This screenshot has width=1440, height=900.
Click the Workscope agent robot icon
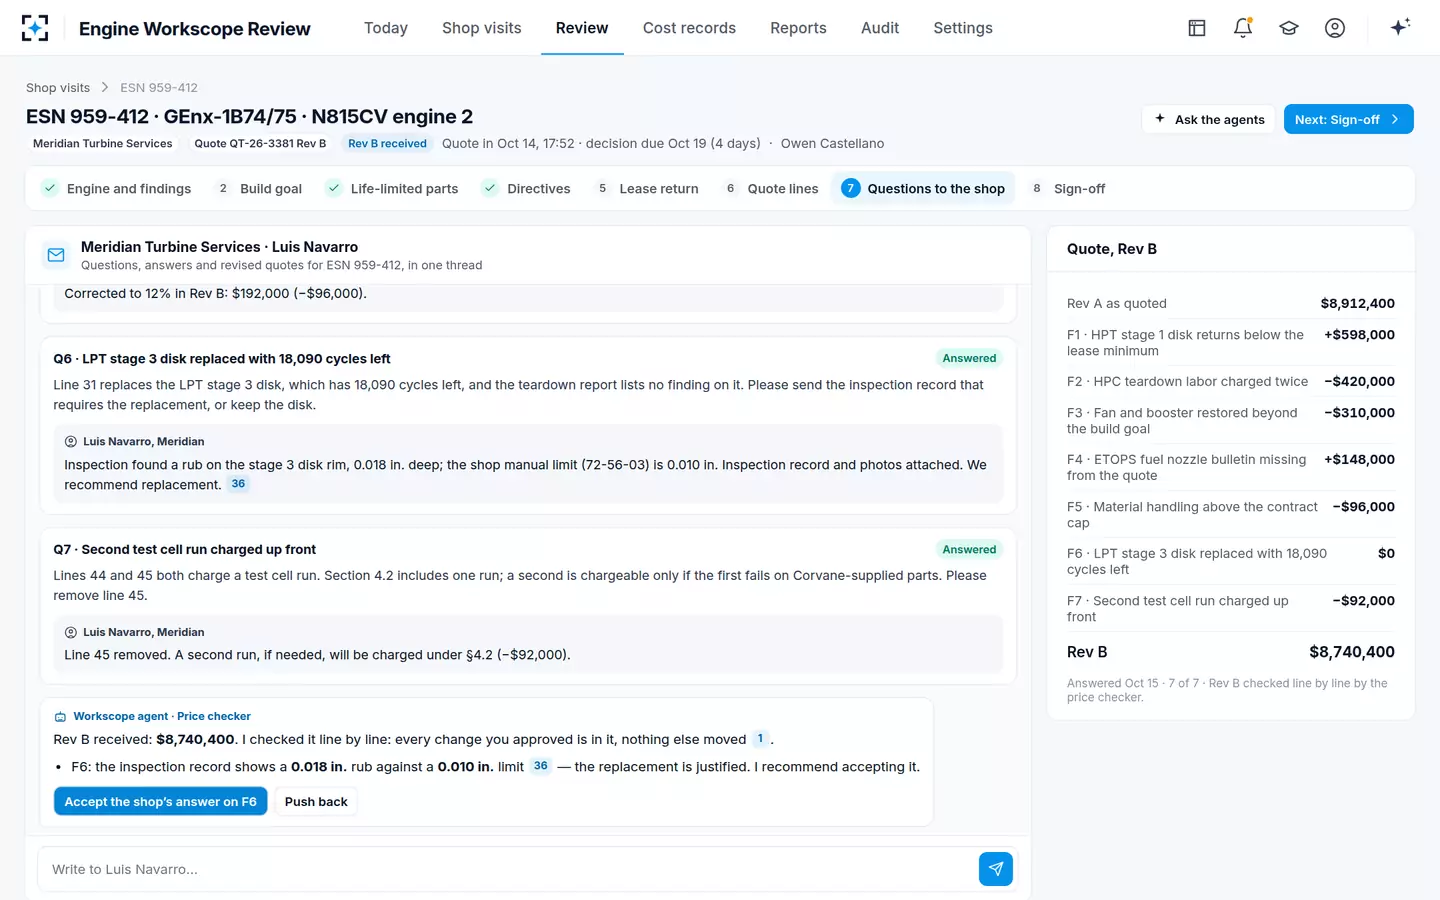(60, 717)
